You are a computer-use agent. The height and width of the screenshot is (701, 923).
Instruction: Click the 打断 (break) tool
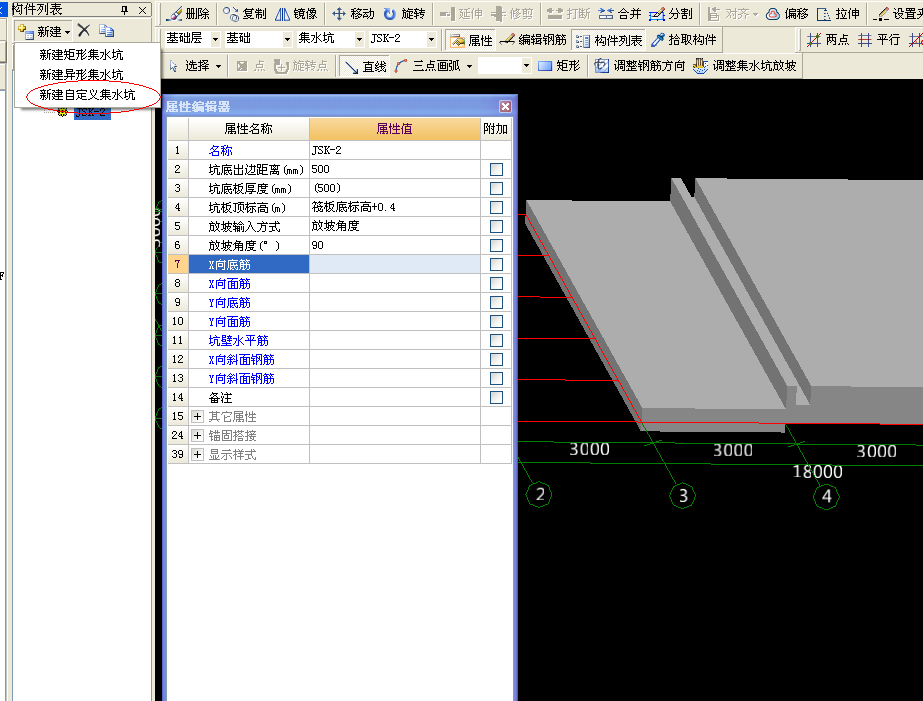pyautogui.click(x=568, y=14)
